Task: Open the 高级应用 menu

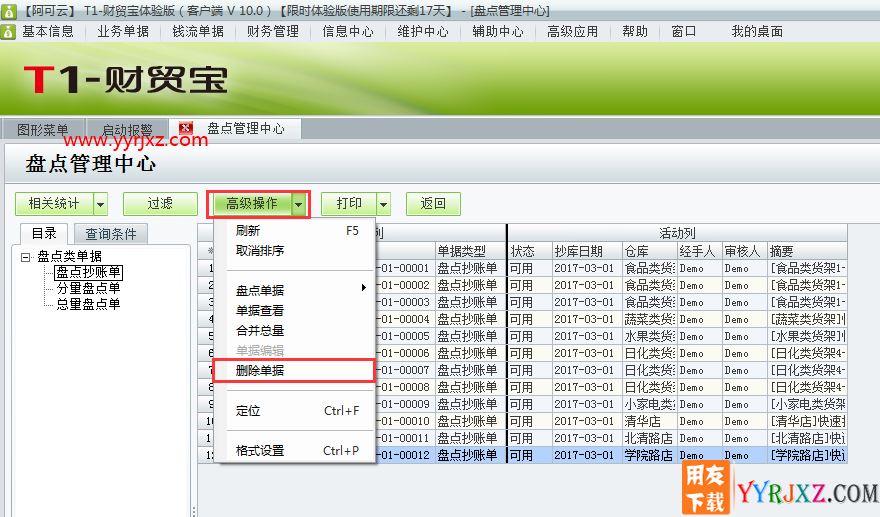Action: coord(572,31)
